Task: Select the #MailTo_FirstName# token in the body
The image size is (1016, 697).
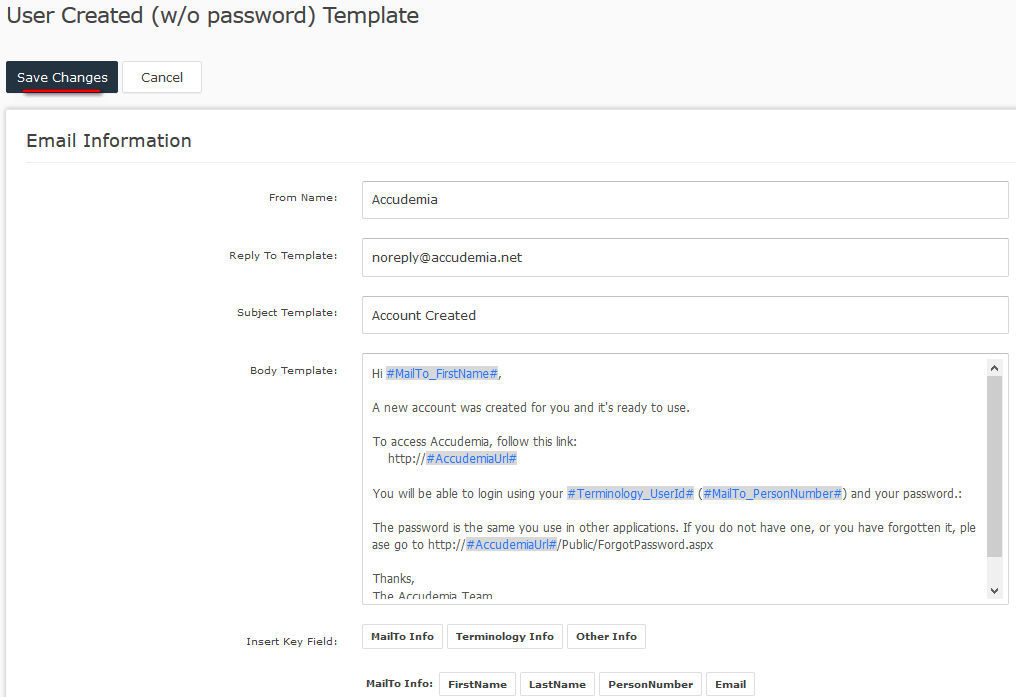Action: (442, 373)
